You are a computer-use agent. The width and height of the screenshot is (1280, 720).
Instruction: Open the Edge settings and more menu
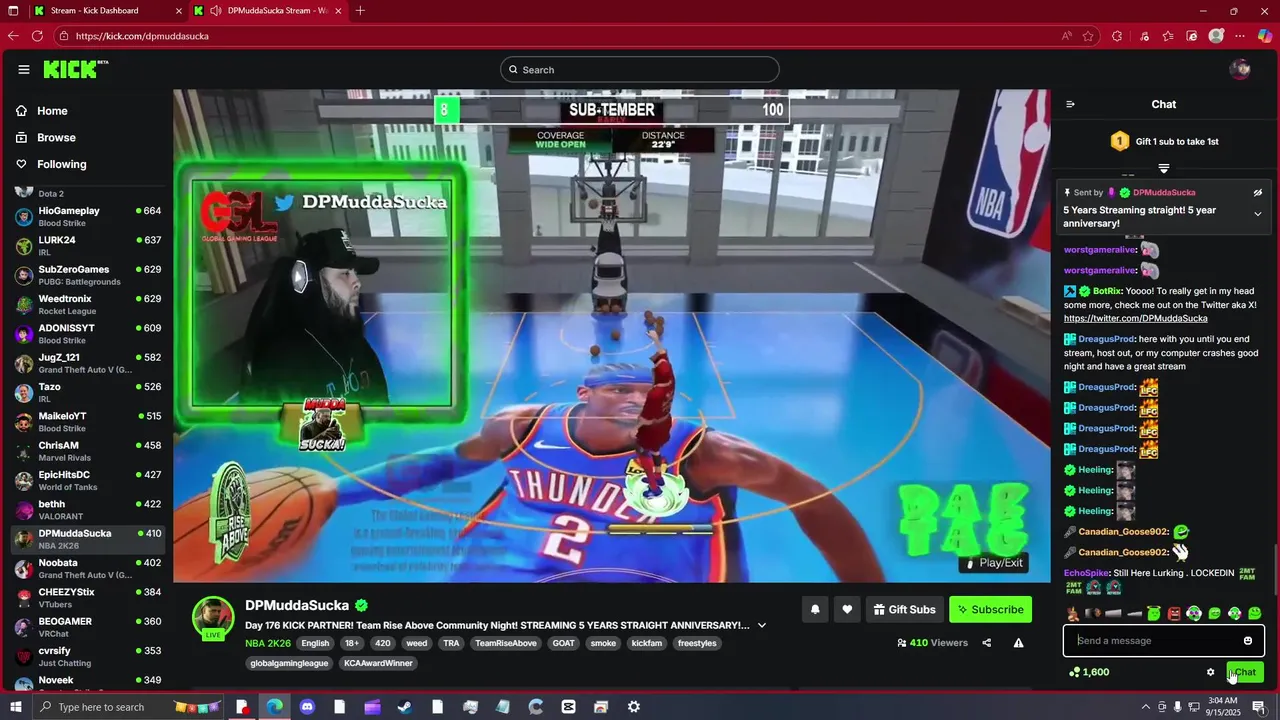1240,36
